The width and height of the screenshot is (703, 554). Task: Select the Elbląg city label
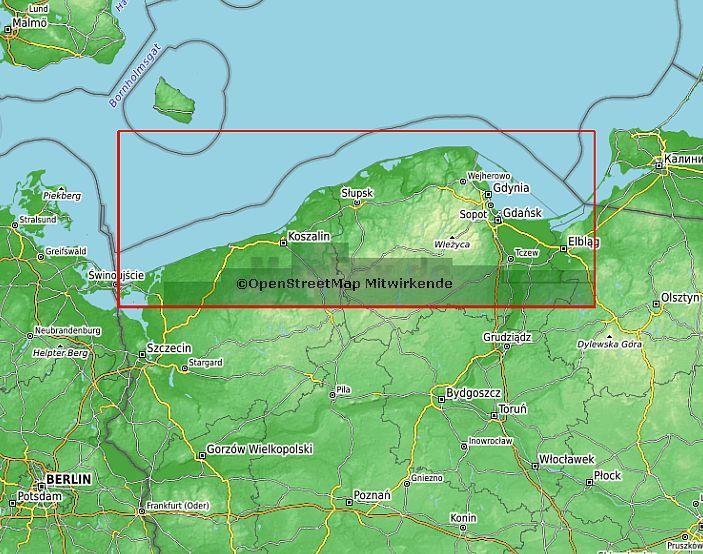click(583, 242)
